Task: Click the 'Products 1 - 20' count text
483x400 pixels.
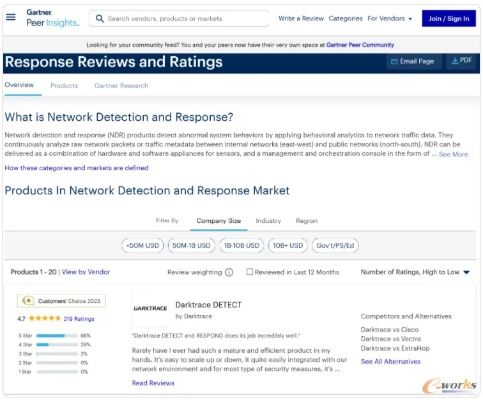Action: (x=33, y=272)
